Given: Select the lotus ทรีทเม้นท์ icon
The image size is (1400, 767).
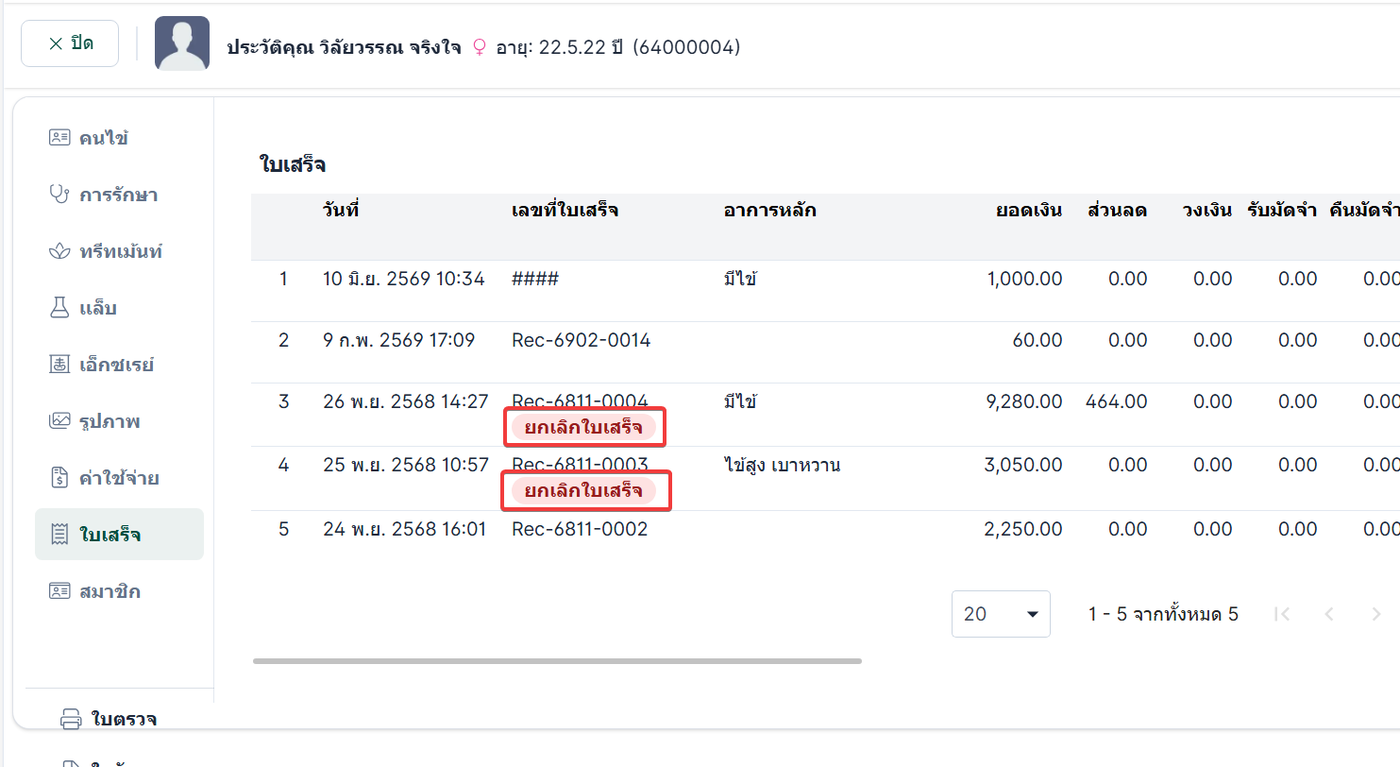Looking at the screenshot, I should pyautogui.click(x=59, y=251).
